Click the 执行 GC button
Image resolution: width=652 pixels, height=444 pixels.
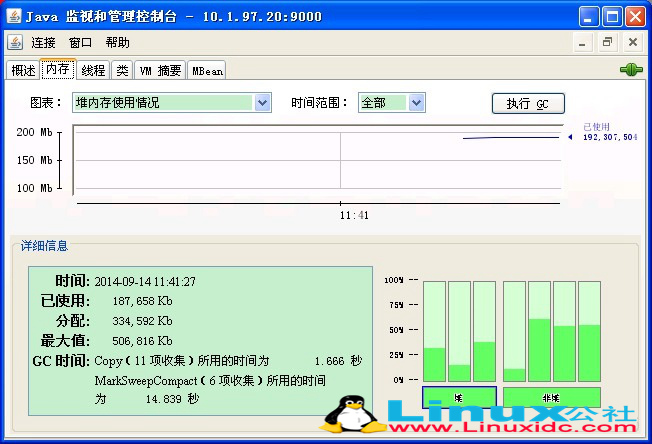point(528,103)
